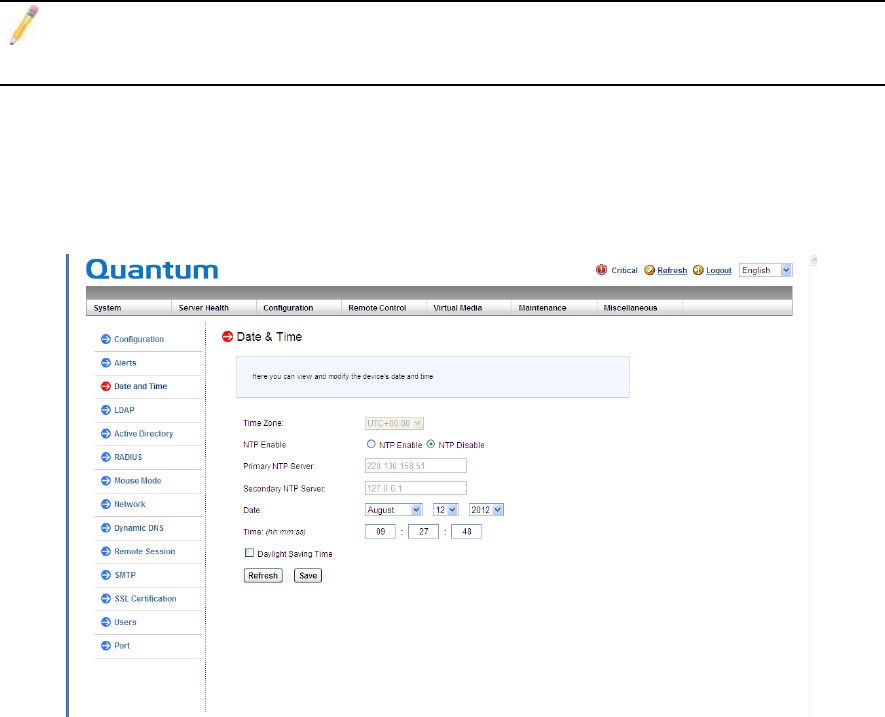Click red arrow icon beside Date and Time

(106, 386)
